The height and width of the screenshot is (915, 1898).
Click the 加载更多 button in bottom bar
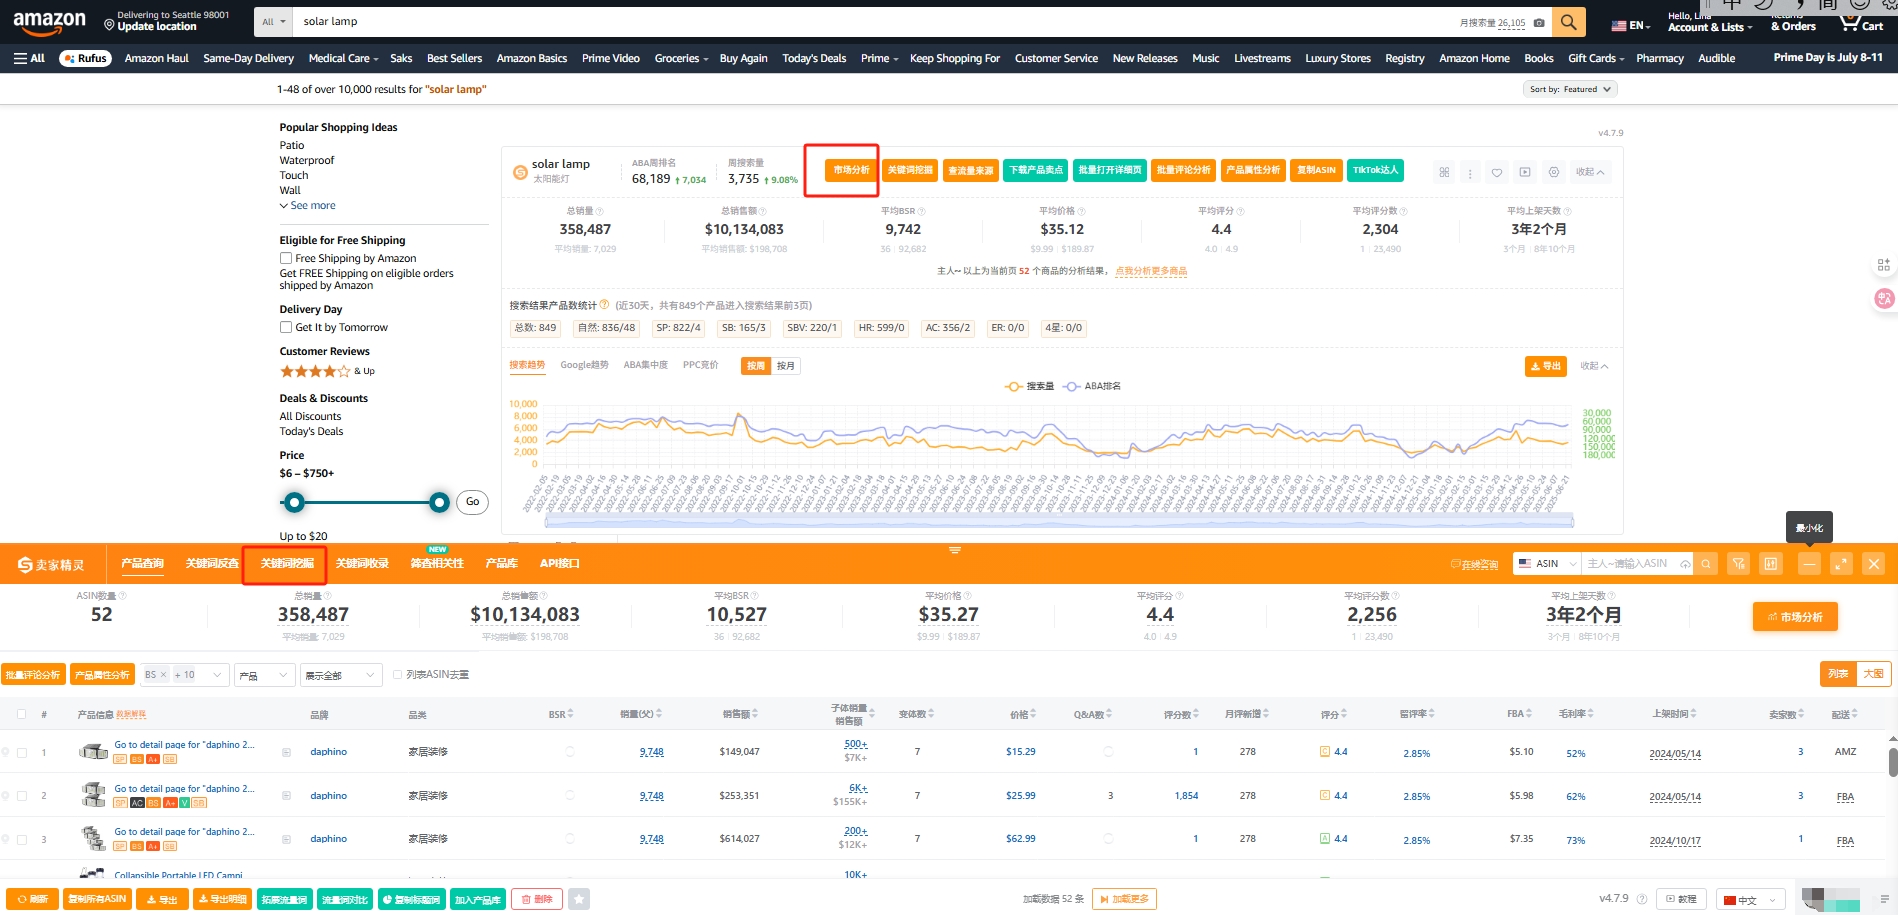click(1124, 899)
